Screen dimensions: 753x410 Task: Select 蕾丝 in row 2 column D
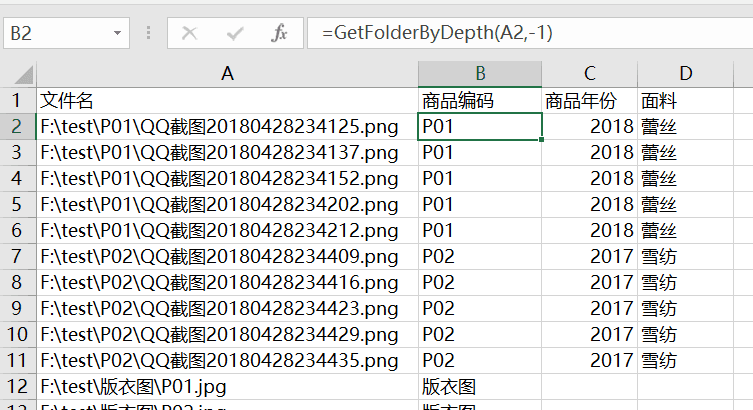click(686, 127)
